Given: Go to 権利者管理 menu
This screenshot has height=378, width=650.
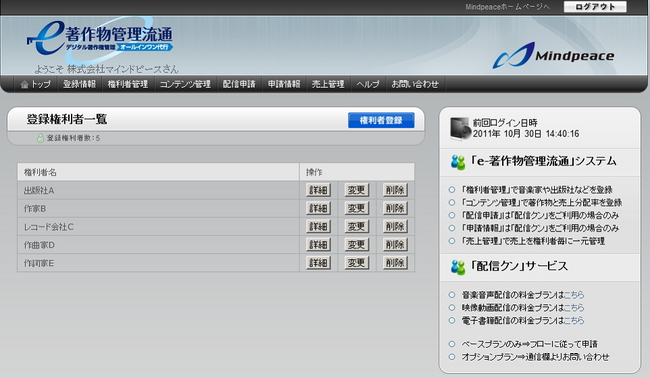Looking at the screenshot, I should (x=128, y=84).
